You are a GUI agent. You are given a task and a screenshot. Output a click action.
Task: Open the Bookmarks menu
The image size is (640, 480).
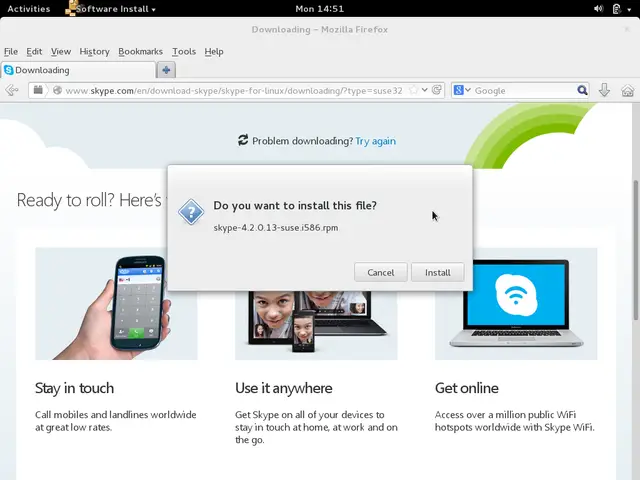click(x=140, y=51)
